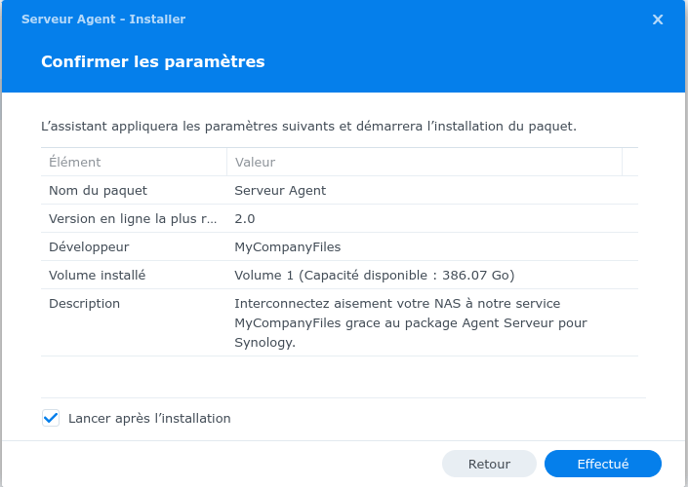Click the Volume 1 capacity value

(375, 275)
